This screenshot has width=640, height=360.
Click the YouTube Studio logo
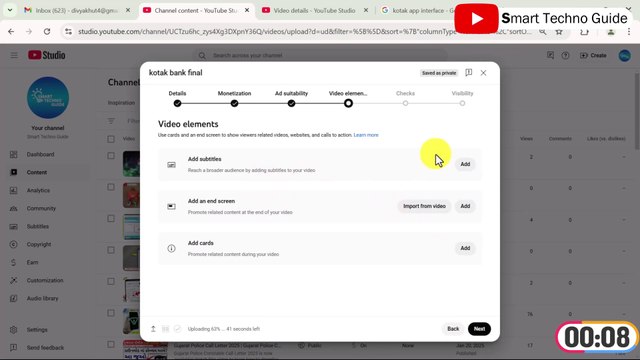47,55
